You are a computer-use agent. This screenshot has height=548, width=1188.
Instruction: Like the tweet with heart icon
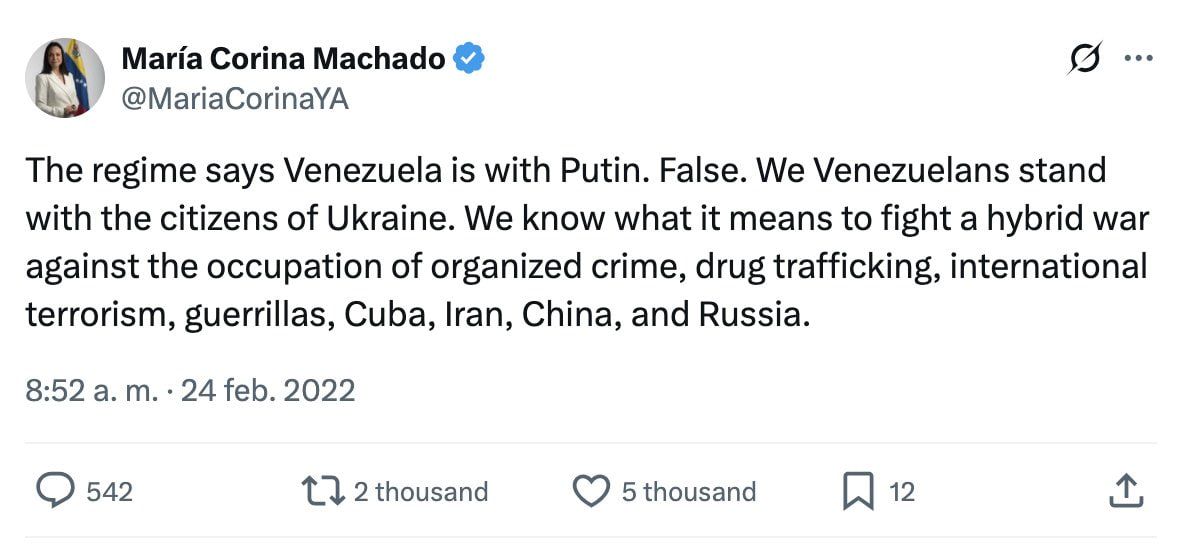click(x=591, y=491)
